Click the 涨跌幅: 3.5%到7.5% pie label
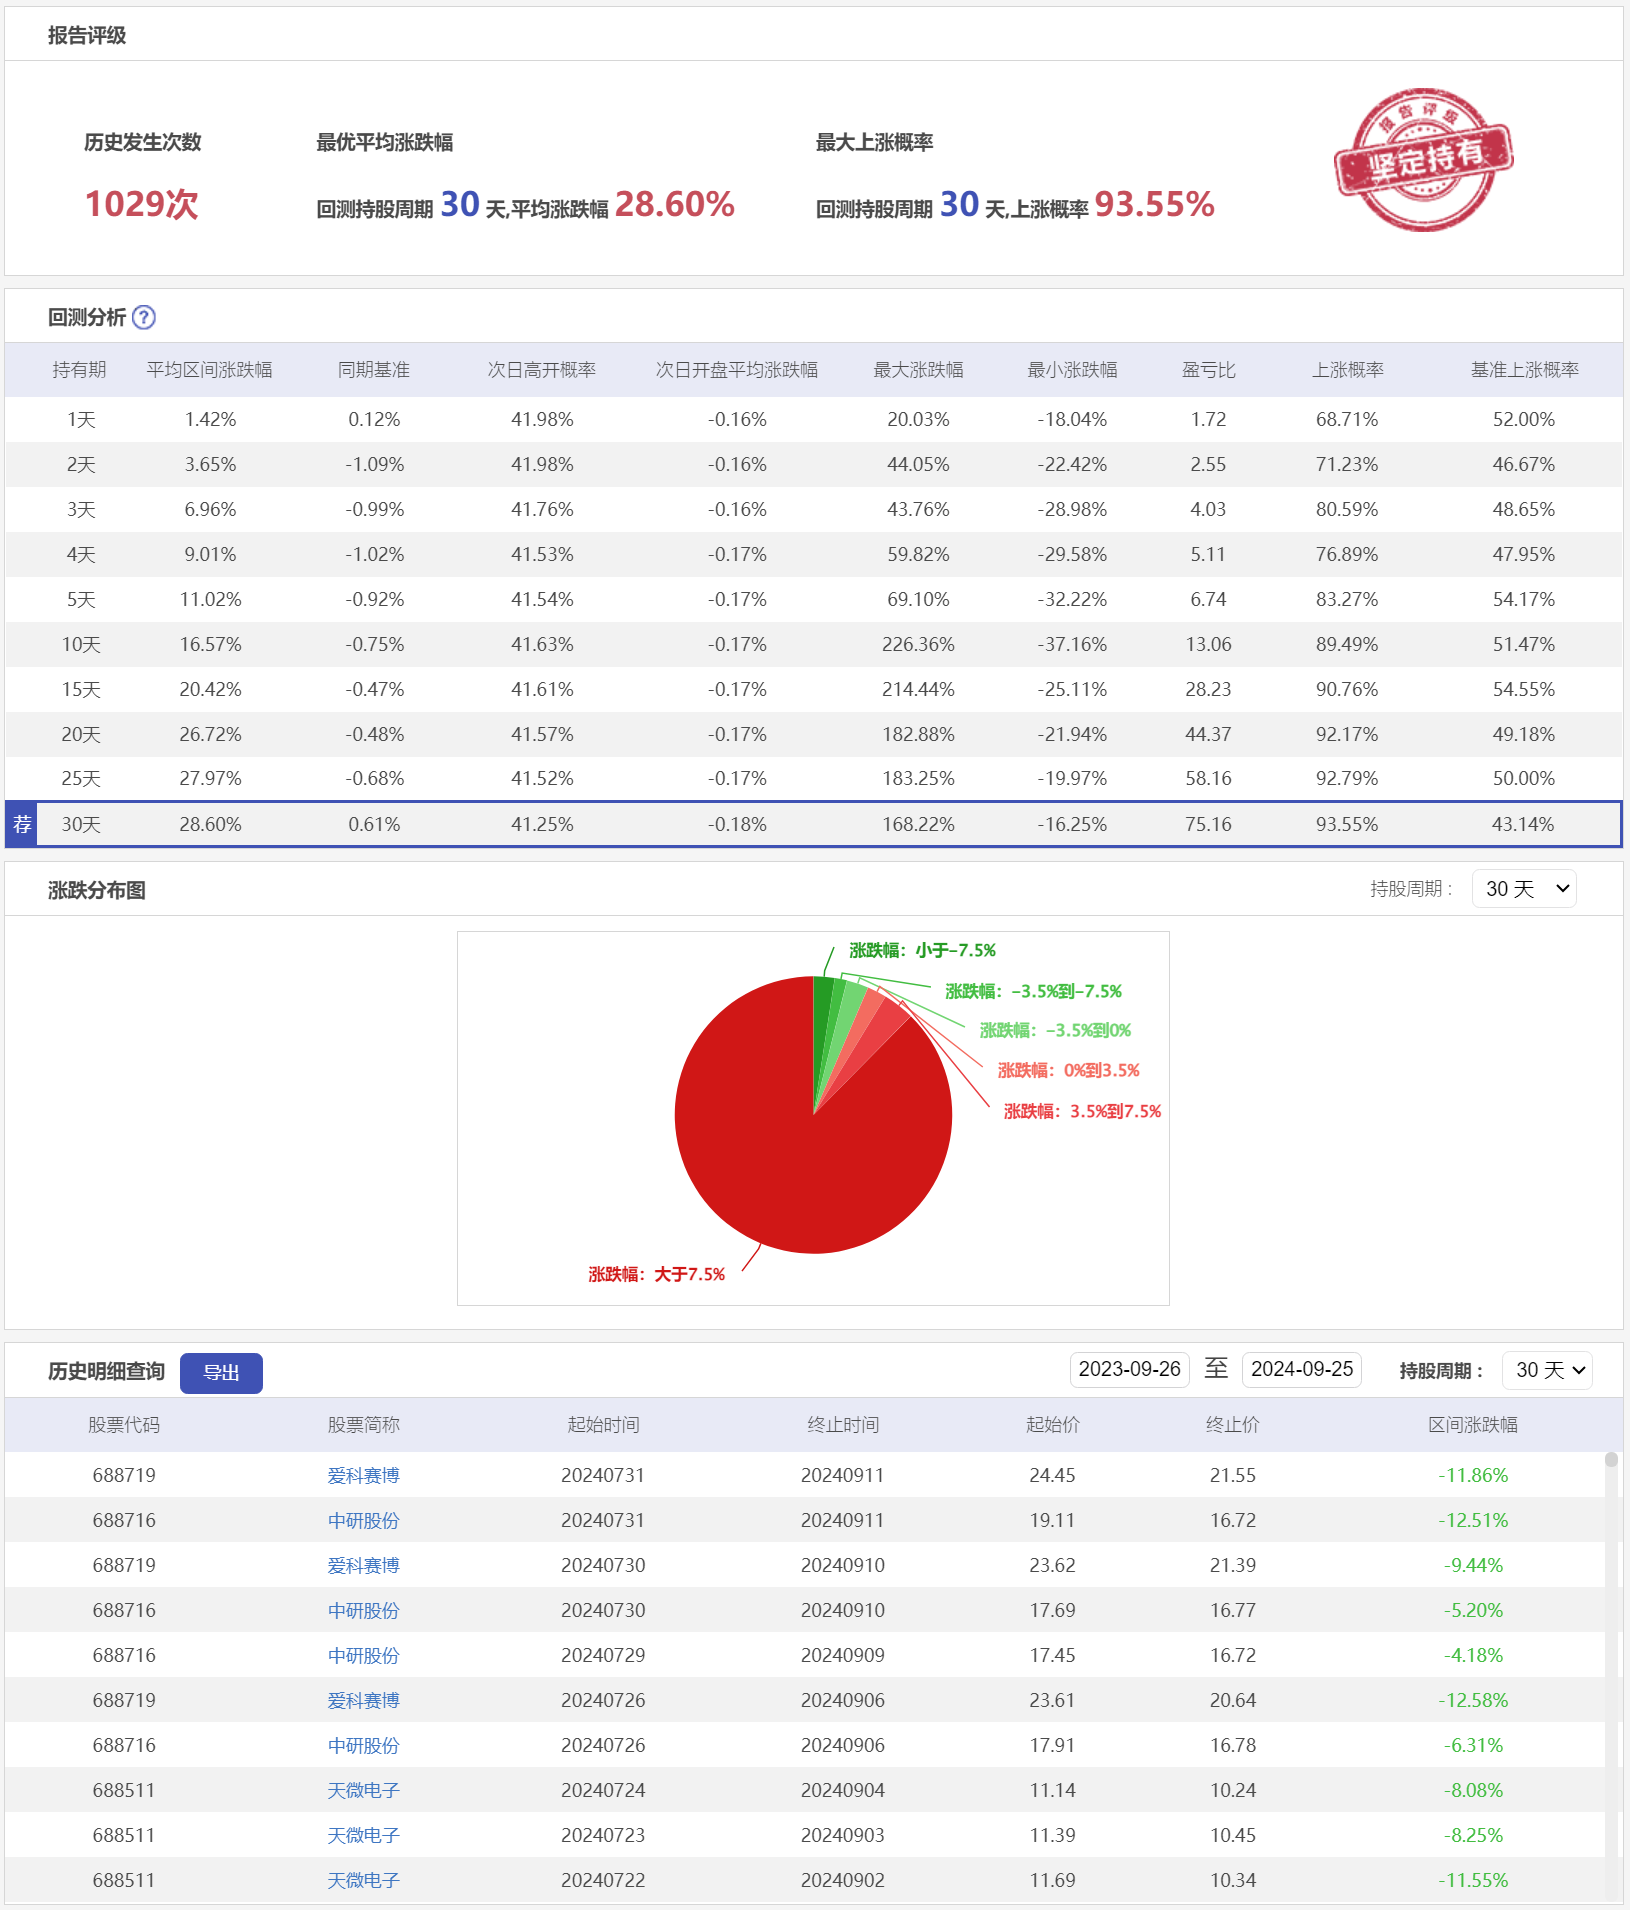This screenshot has height=1910, width=1630. (x=1082, y=1111)
